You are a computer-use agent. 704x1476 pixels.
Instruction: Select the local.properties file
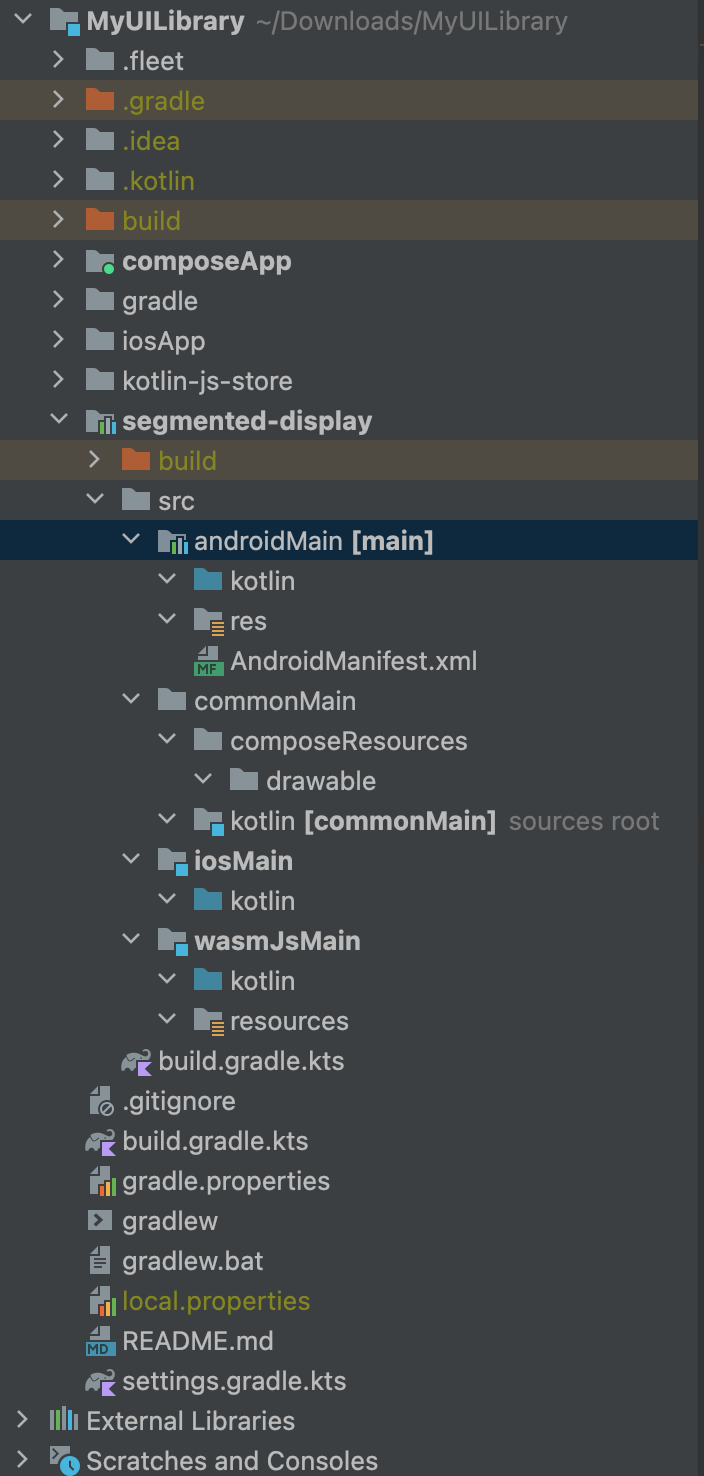point(215,1301)
